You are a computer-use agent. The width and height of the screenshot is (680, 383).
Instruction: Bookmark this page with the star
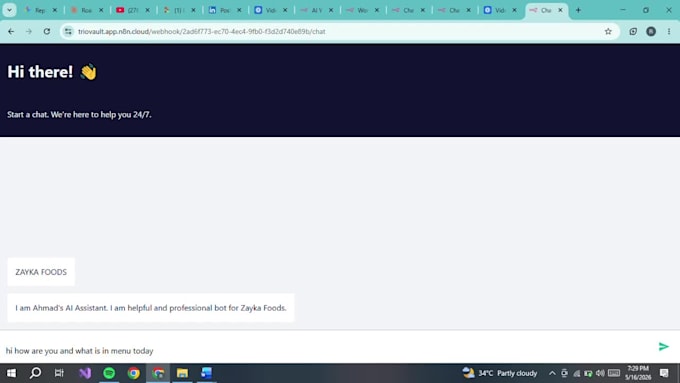pyautogui.click(x=608, y=31)
